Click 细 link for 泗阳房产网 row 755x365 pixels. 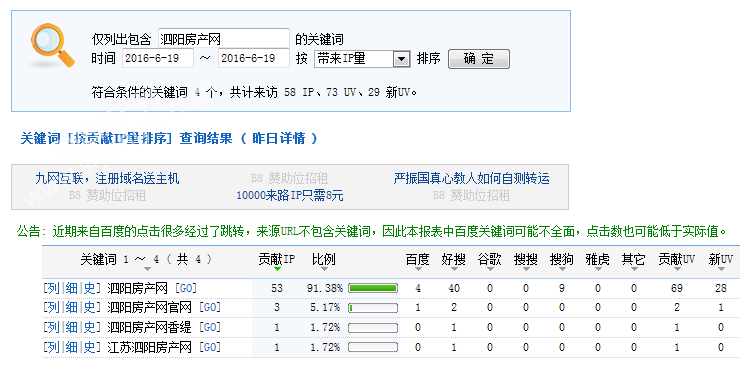tap(72, 288)
